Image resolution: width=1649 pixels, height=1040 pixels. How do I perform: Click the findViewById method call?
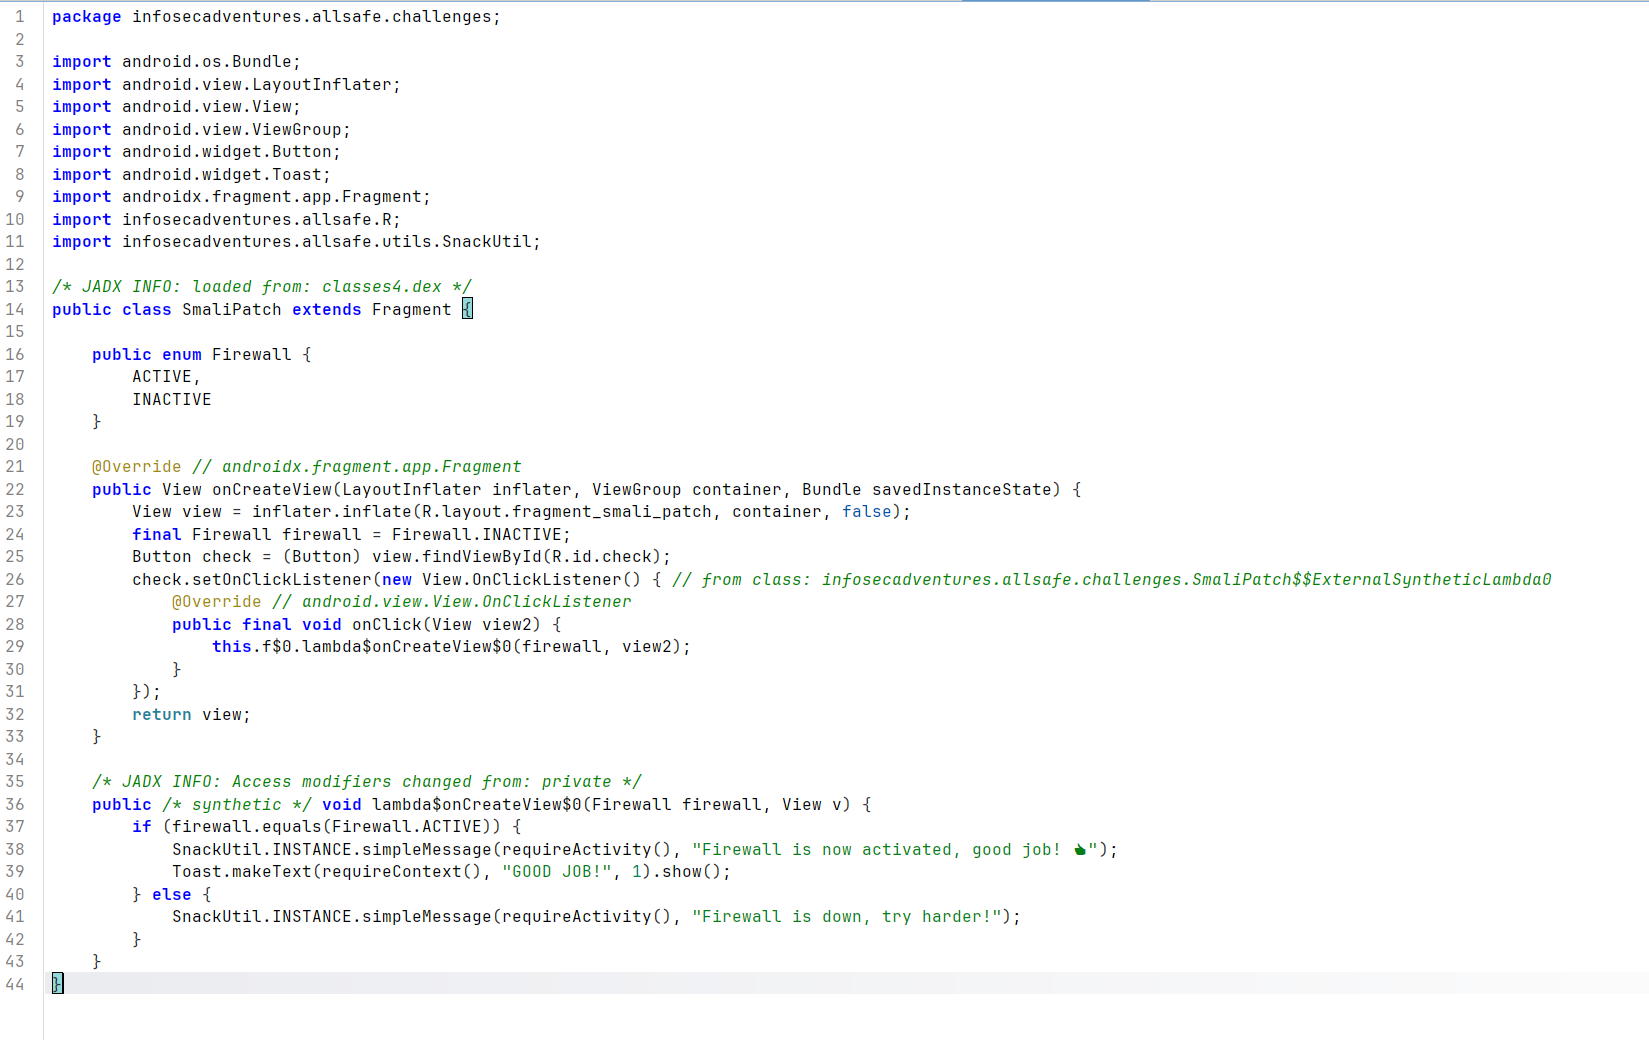coord(481,557)
